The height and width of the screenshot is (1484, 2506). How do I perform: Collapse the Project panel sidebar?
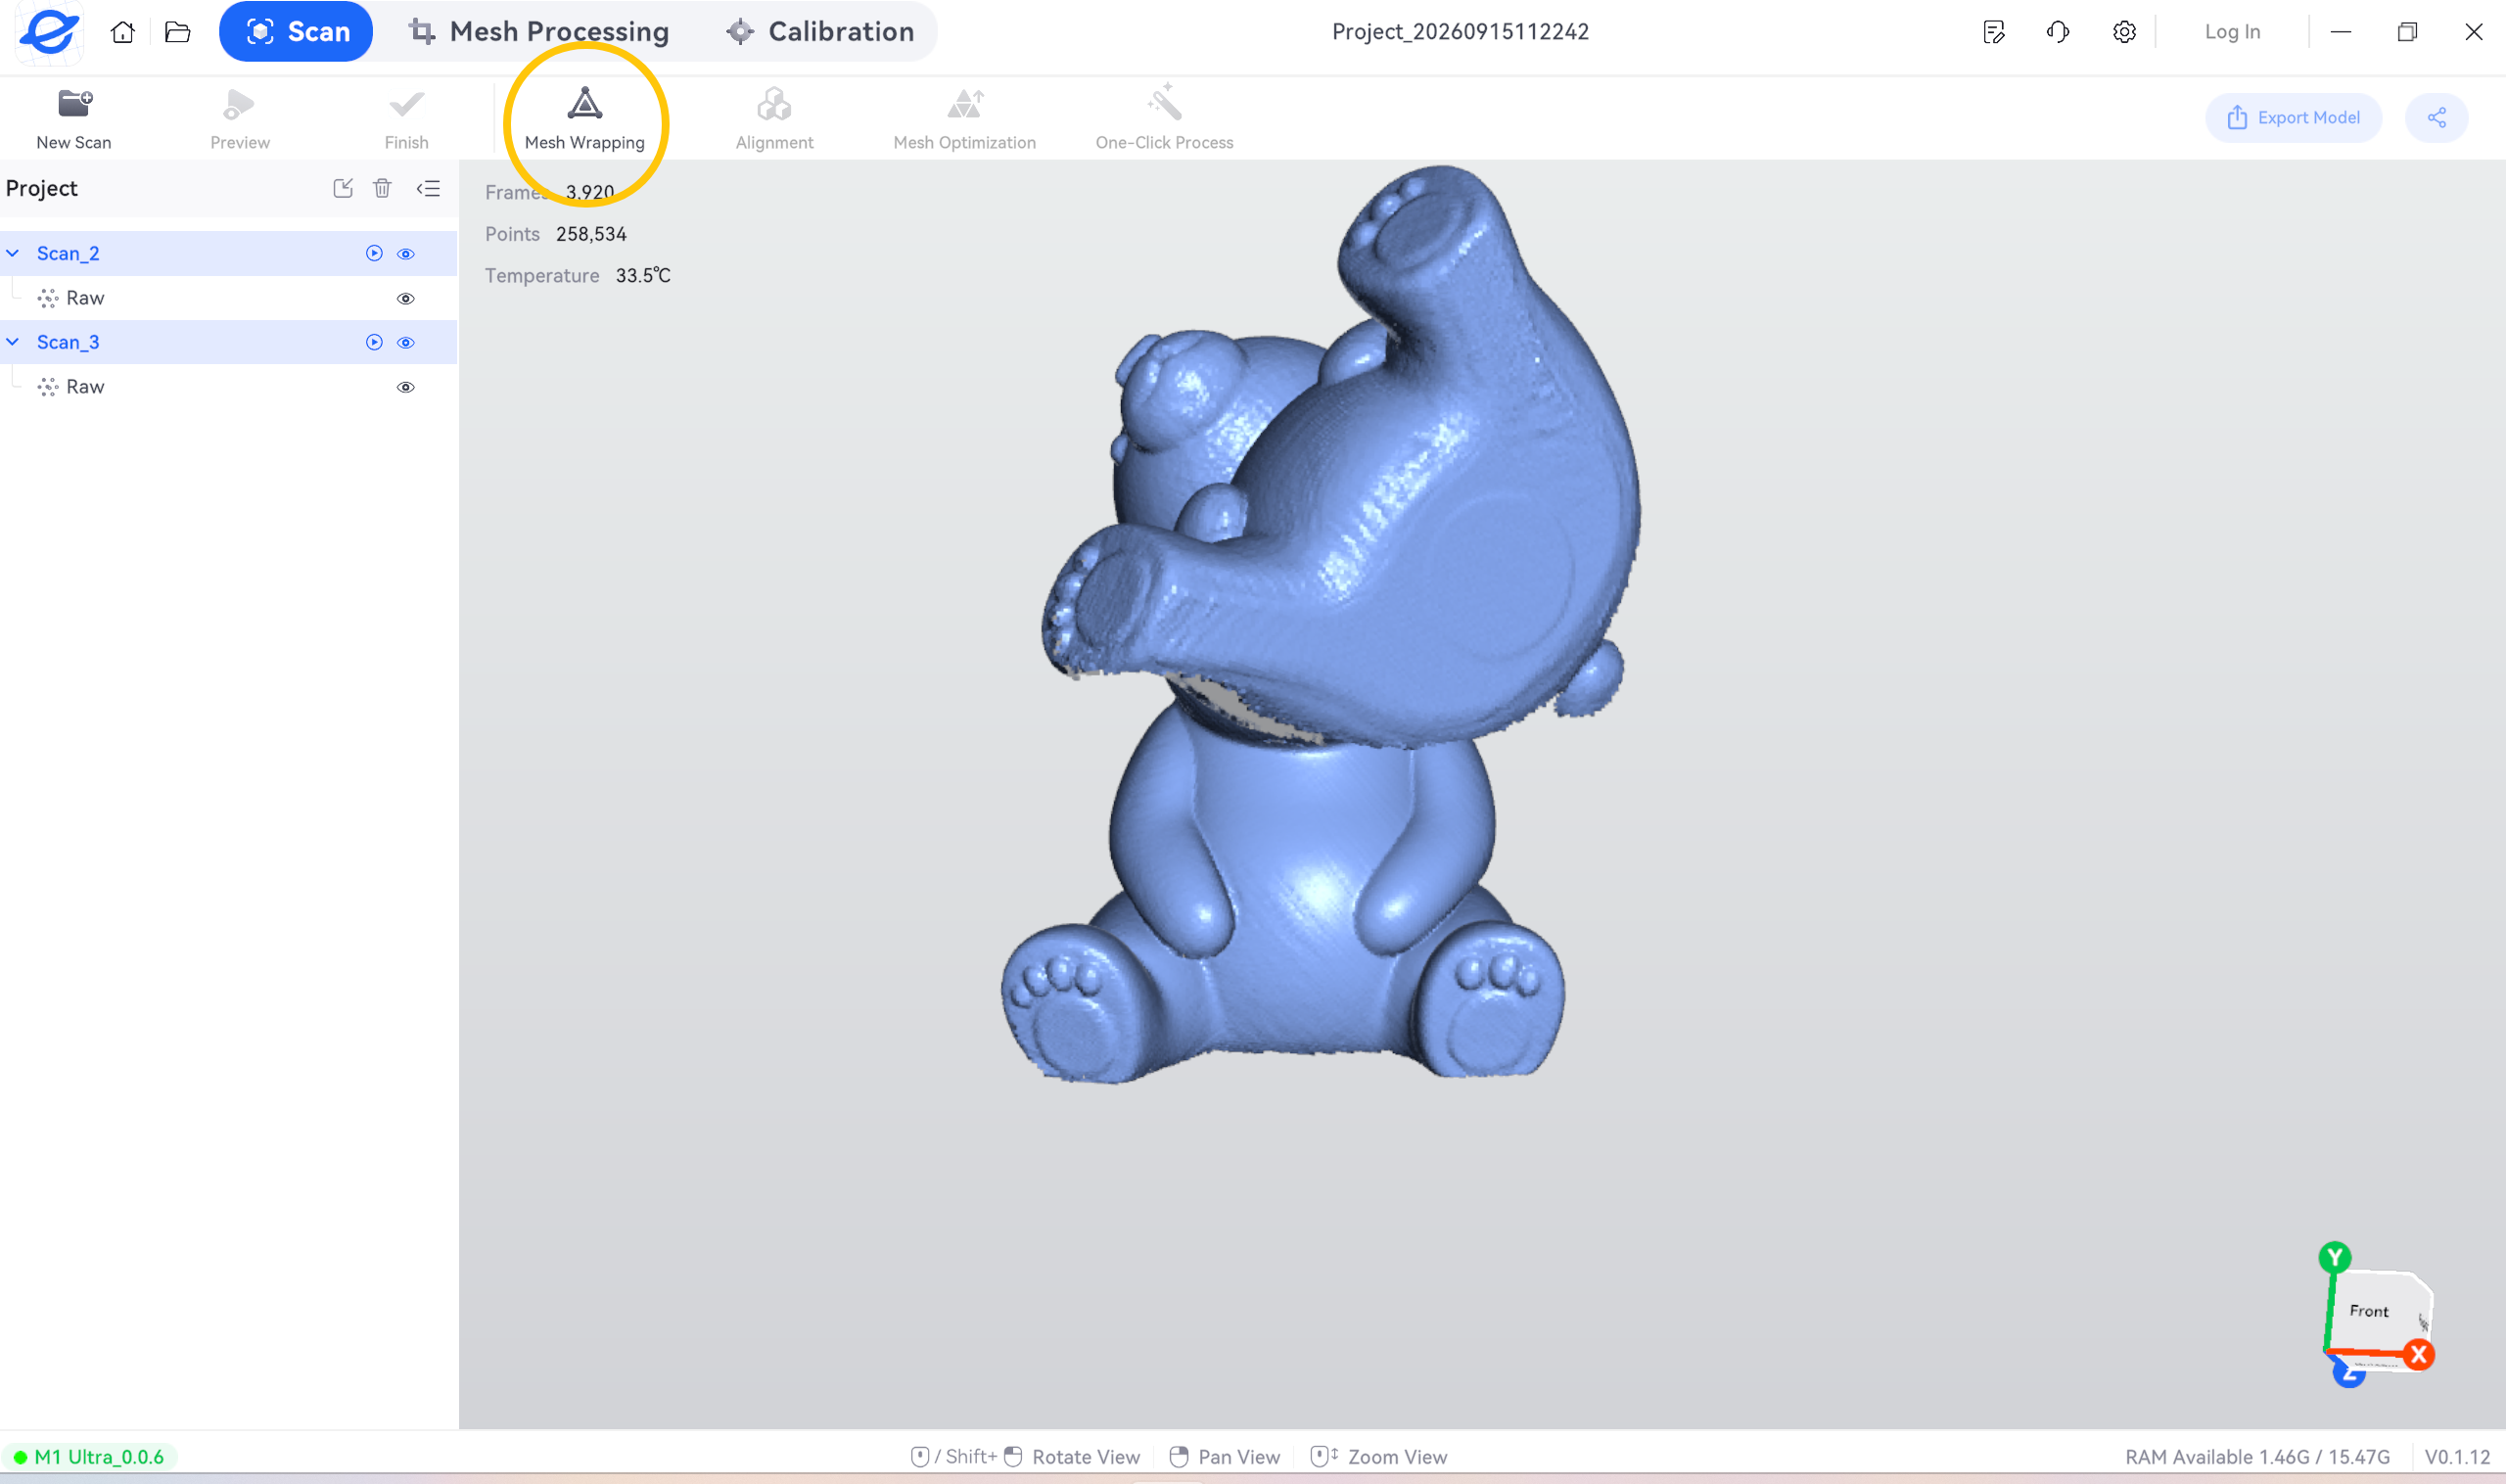click(x=428, y=188)
